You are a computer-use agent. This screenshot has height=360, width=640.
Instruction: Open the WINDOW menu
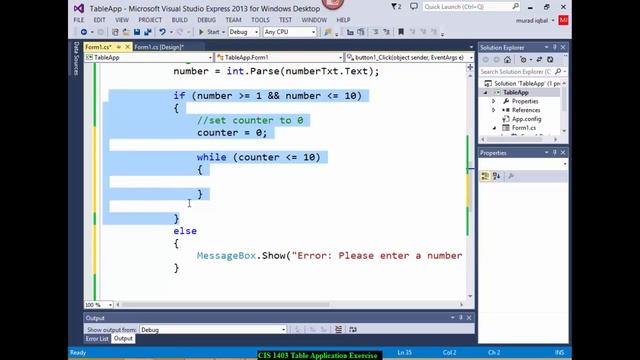pyautogui.click(x=314, y=20)
